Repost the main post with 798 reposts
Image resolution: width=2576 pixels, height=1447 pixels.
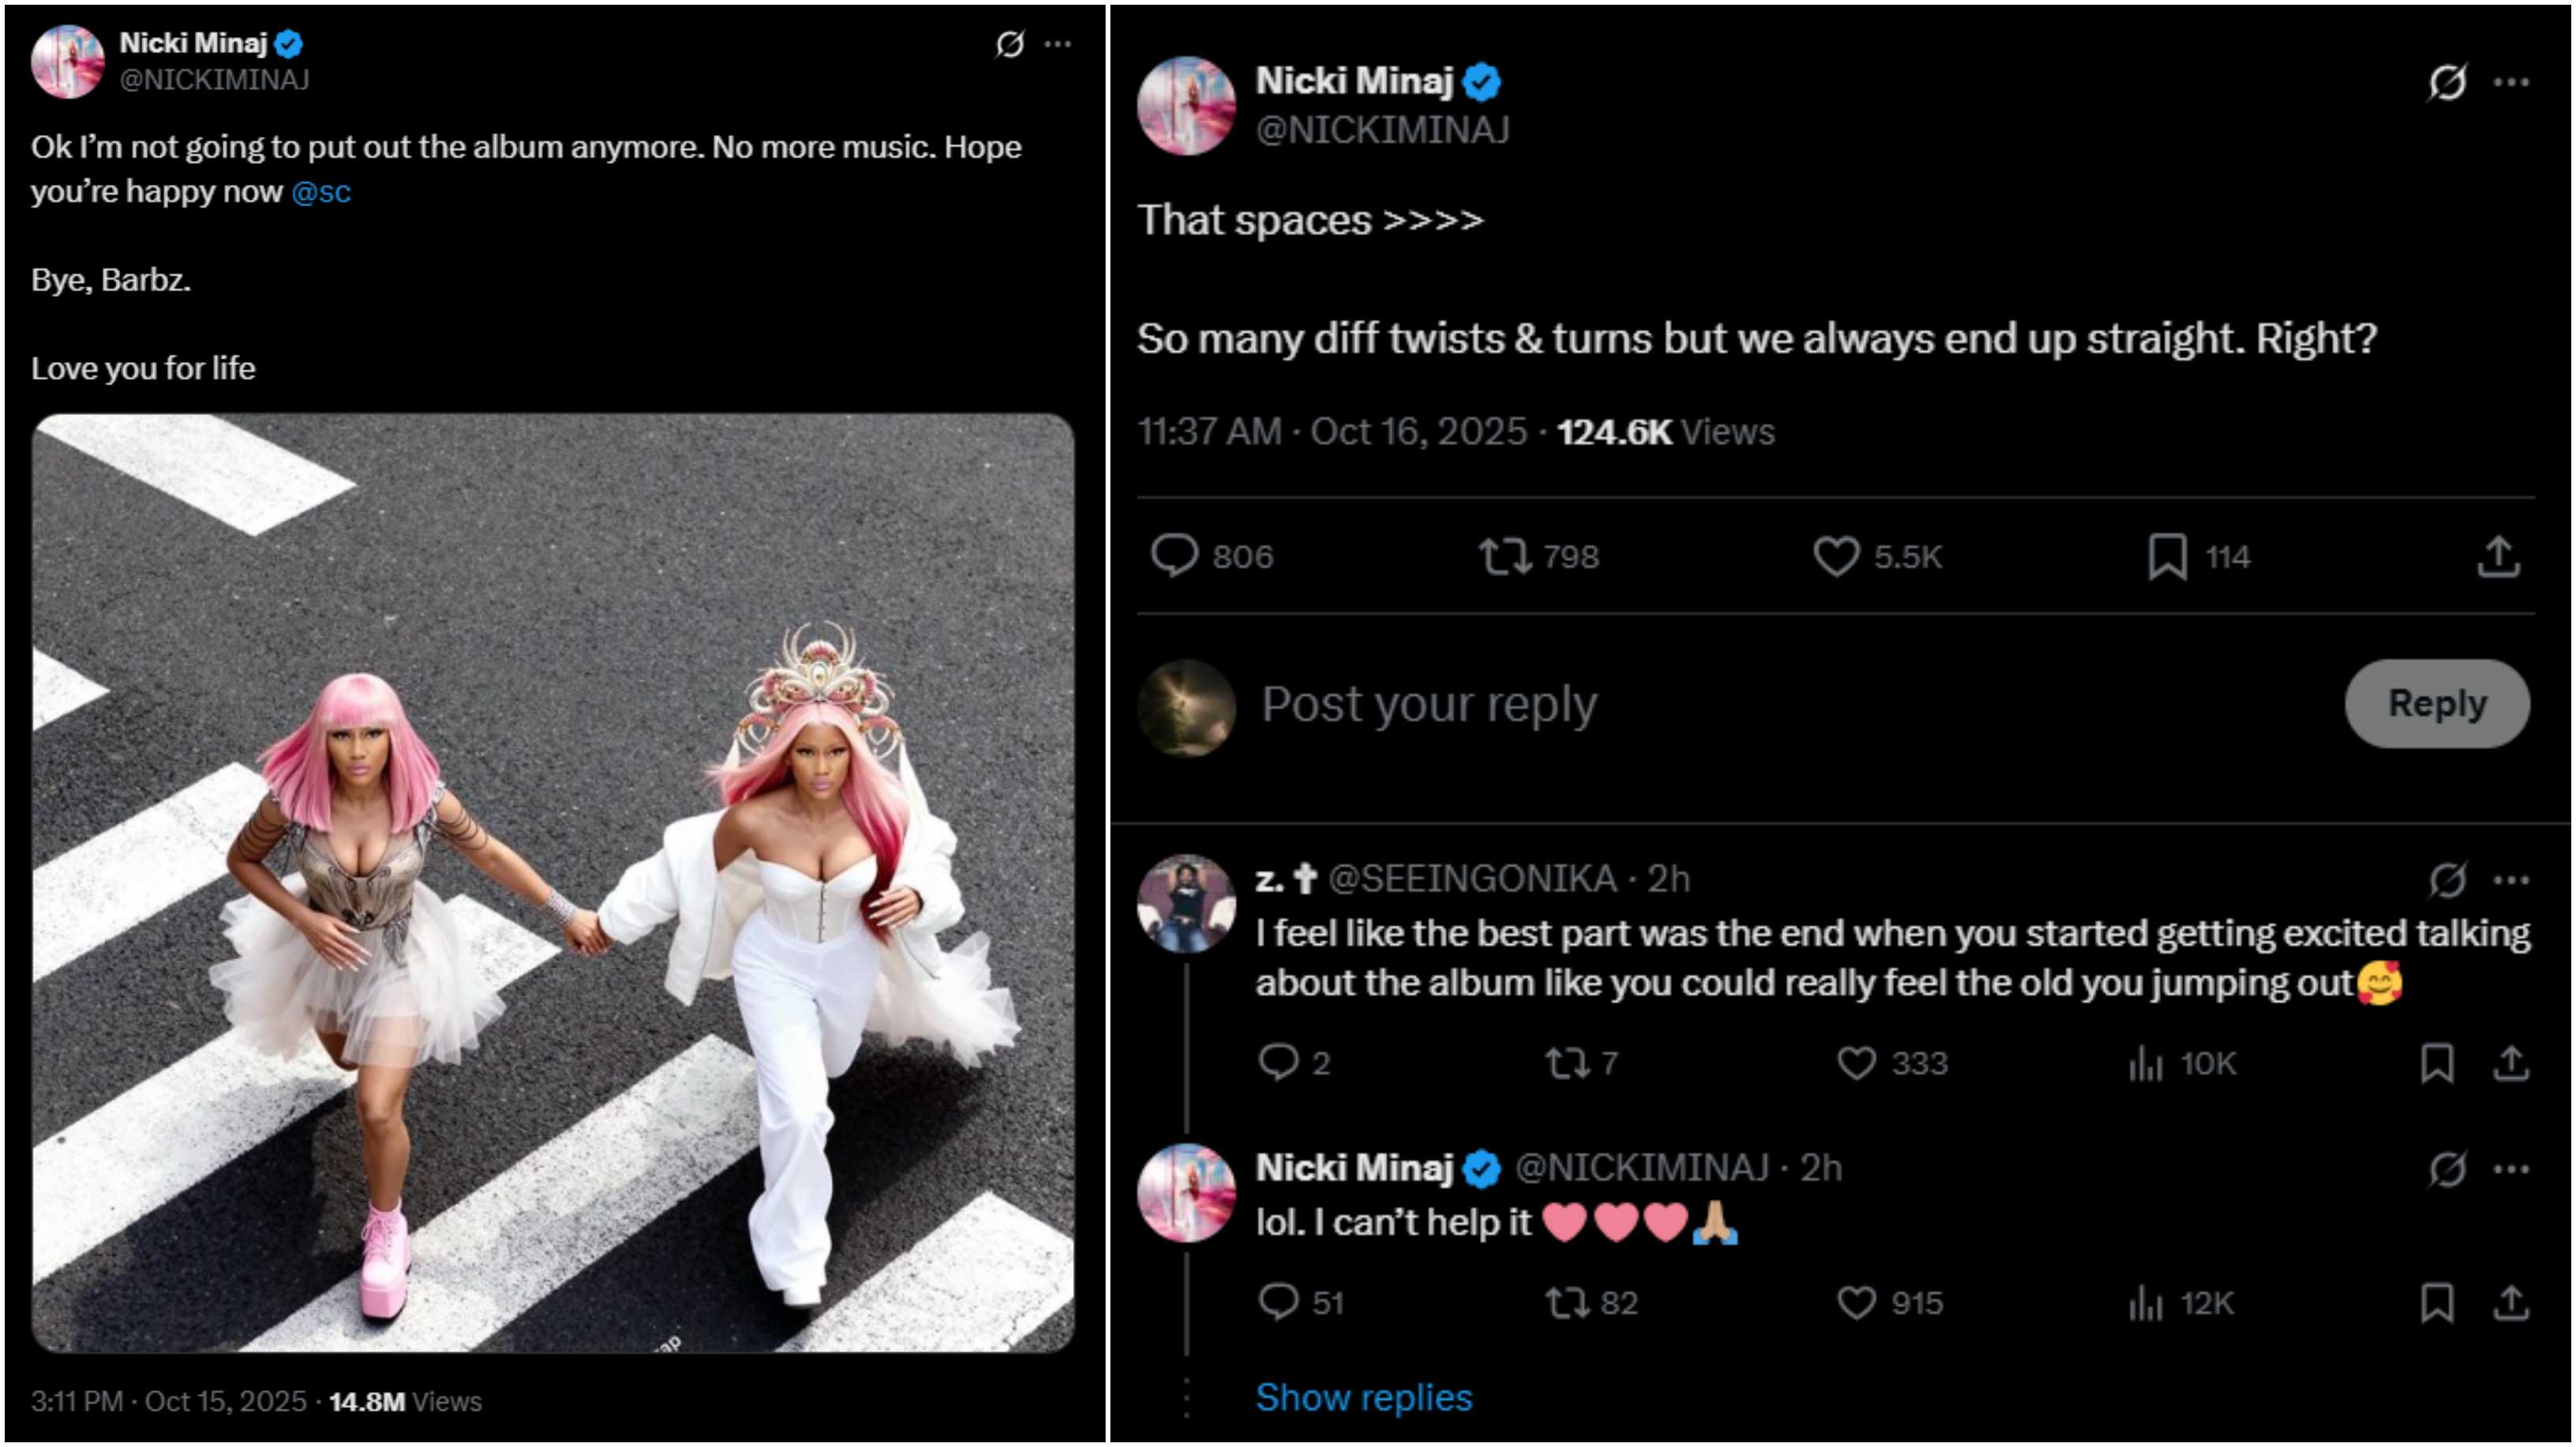(1505, 557)
